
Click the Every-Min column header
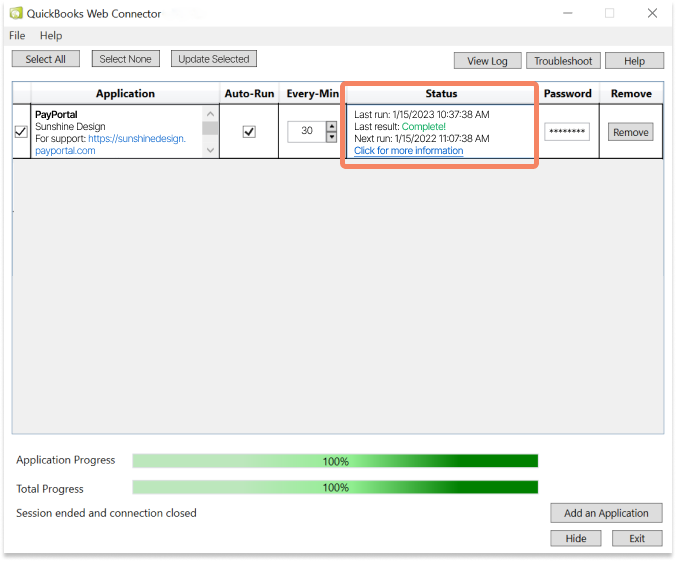pyautogui.click(x=312, y=94)
